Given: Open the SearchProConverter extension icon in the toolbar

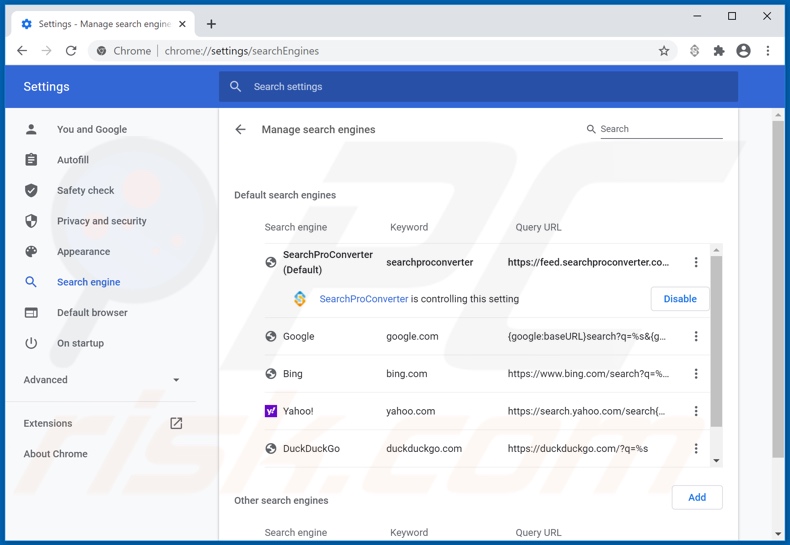Looking at the screenshot, I should point(694,51).
